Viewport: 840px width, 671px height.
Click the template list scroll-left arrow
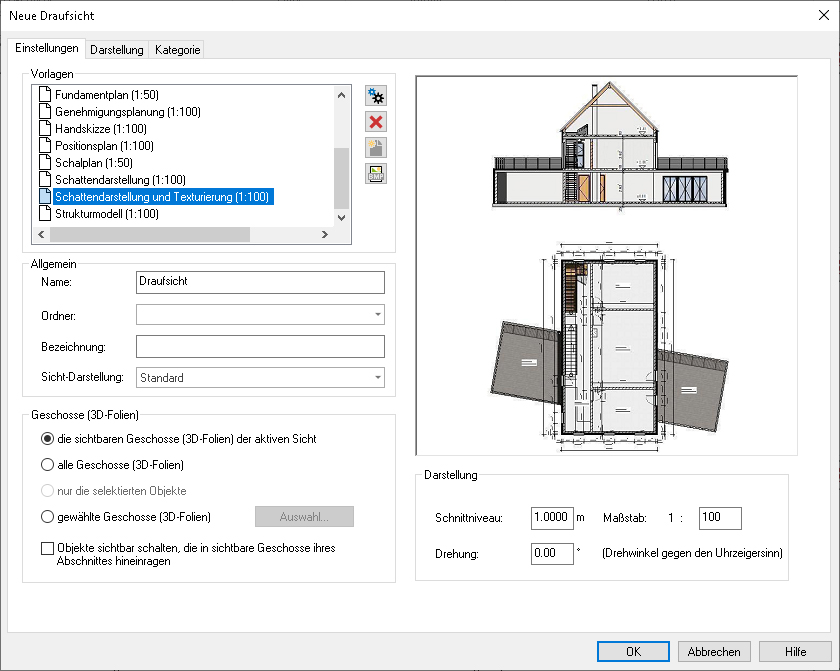pos(41,235)
